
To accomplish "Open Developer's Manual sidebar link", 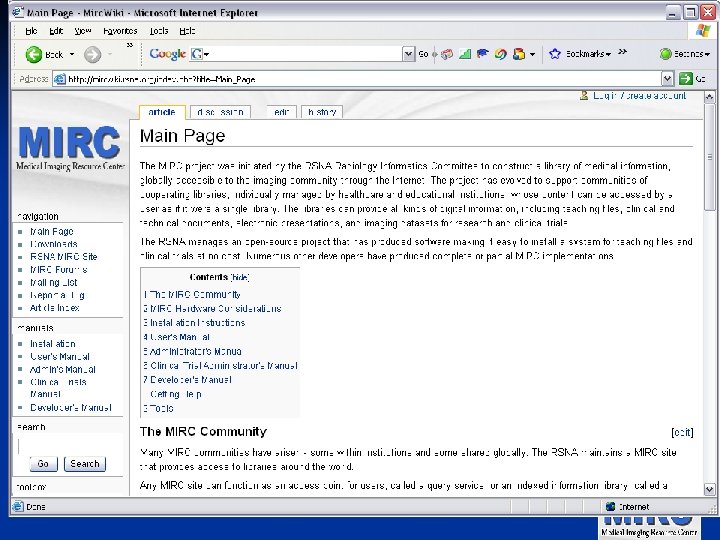I will pyautogui.click(x=71, y=407).
